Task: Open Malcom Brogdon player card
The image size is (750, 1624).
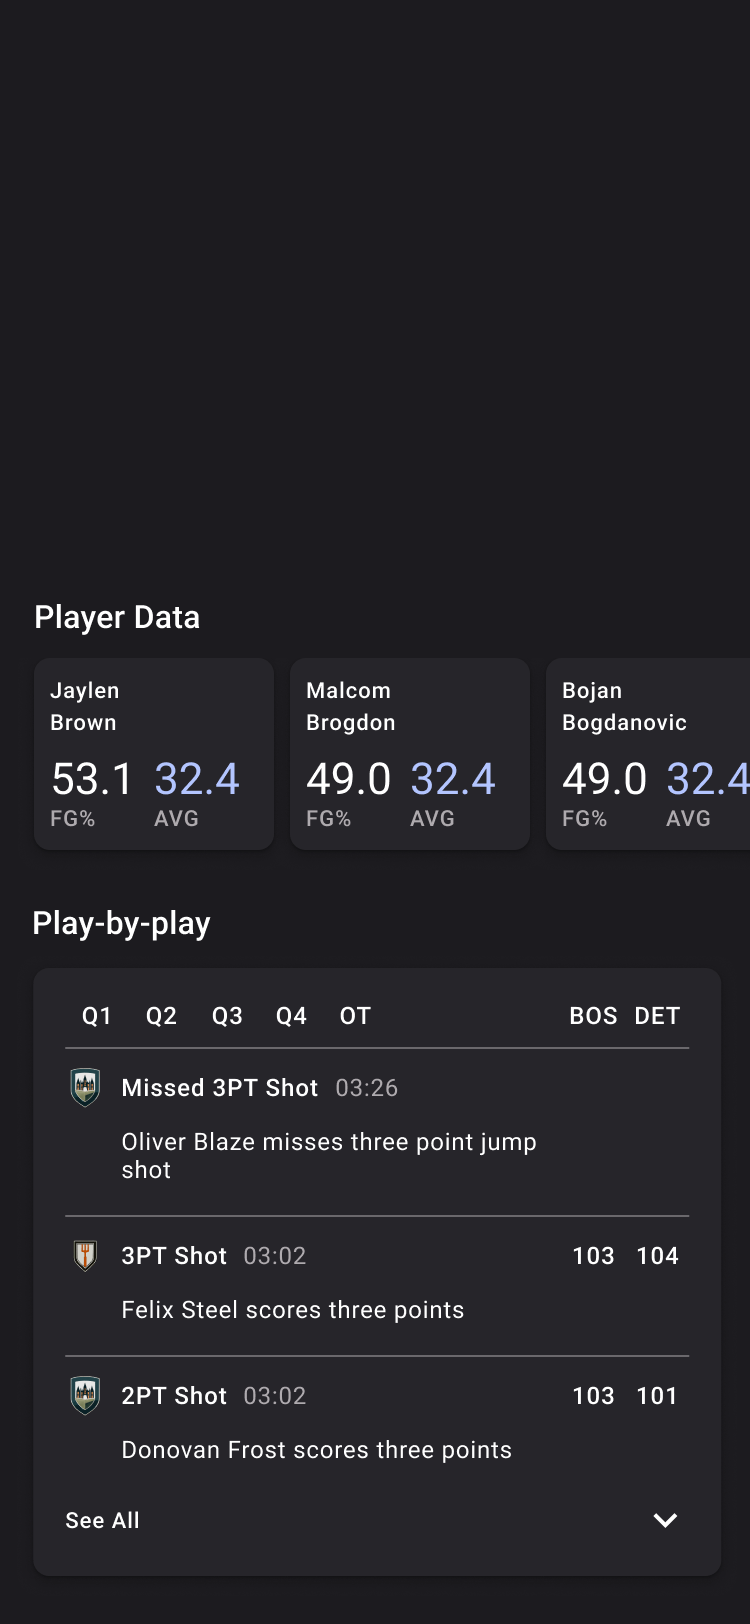Action: (410, 754)
